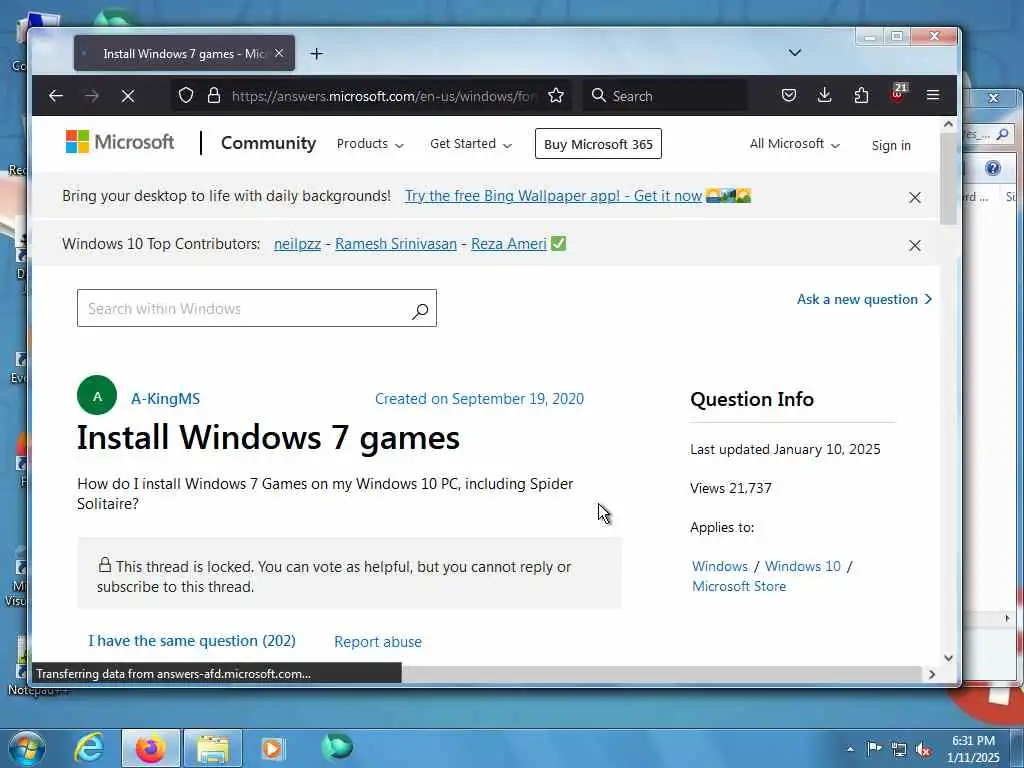Expand the Products dropdown
Screen dimensions: 1024x768
pos(370,144)
